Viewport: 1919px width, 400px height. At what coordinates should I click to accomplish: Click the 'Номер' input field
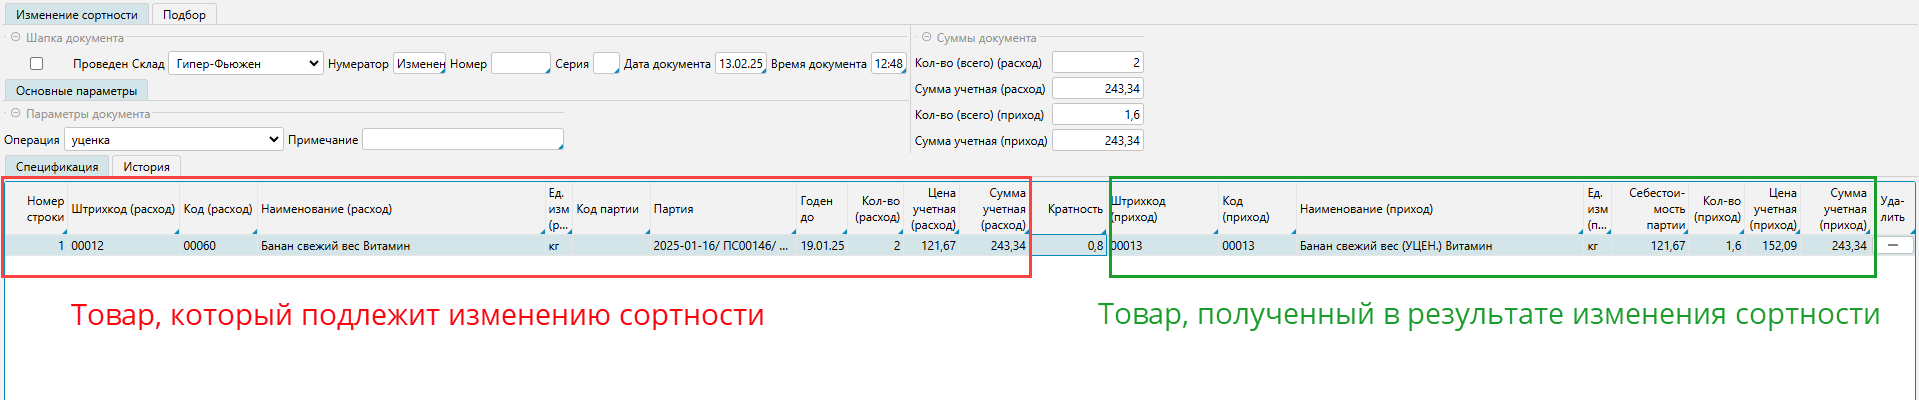[520, 64]
